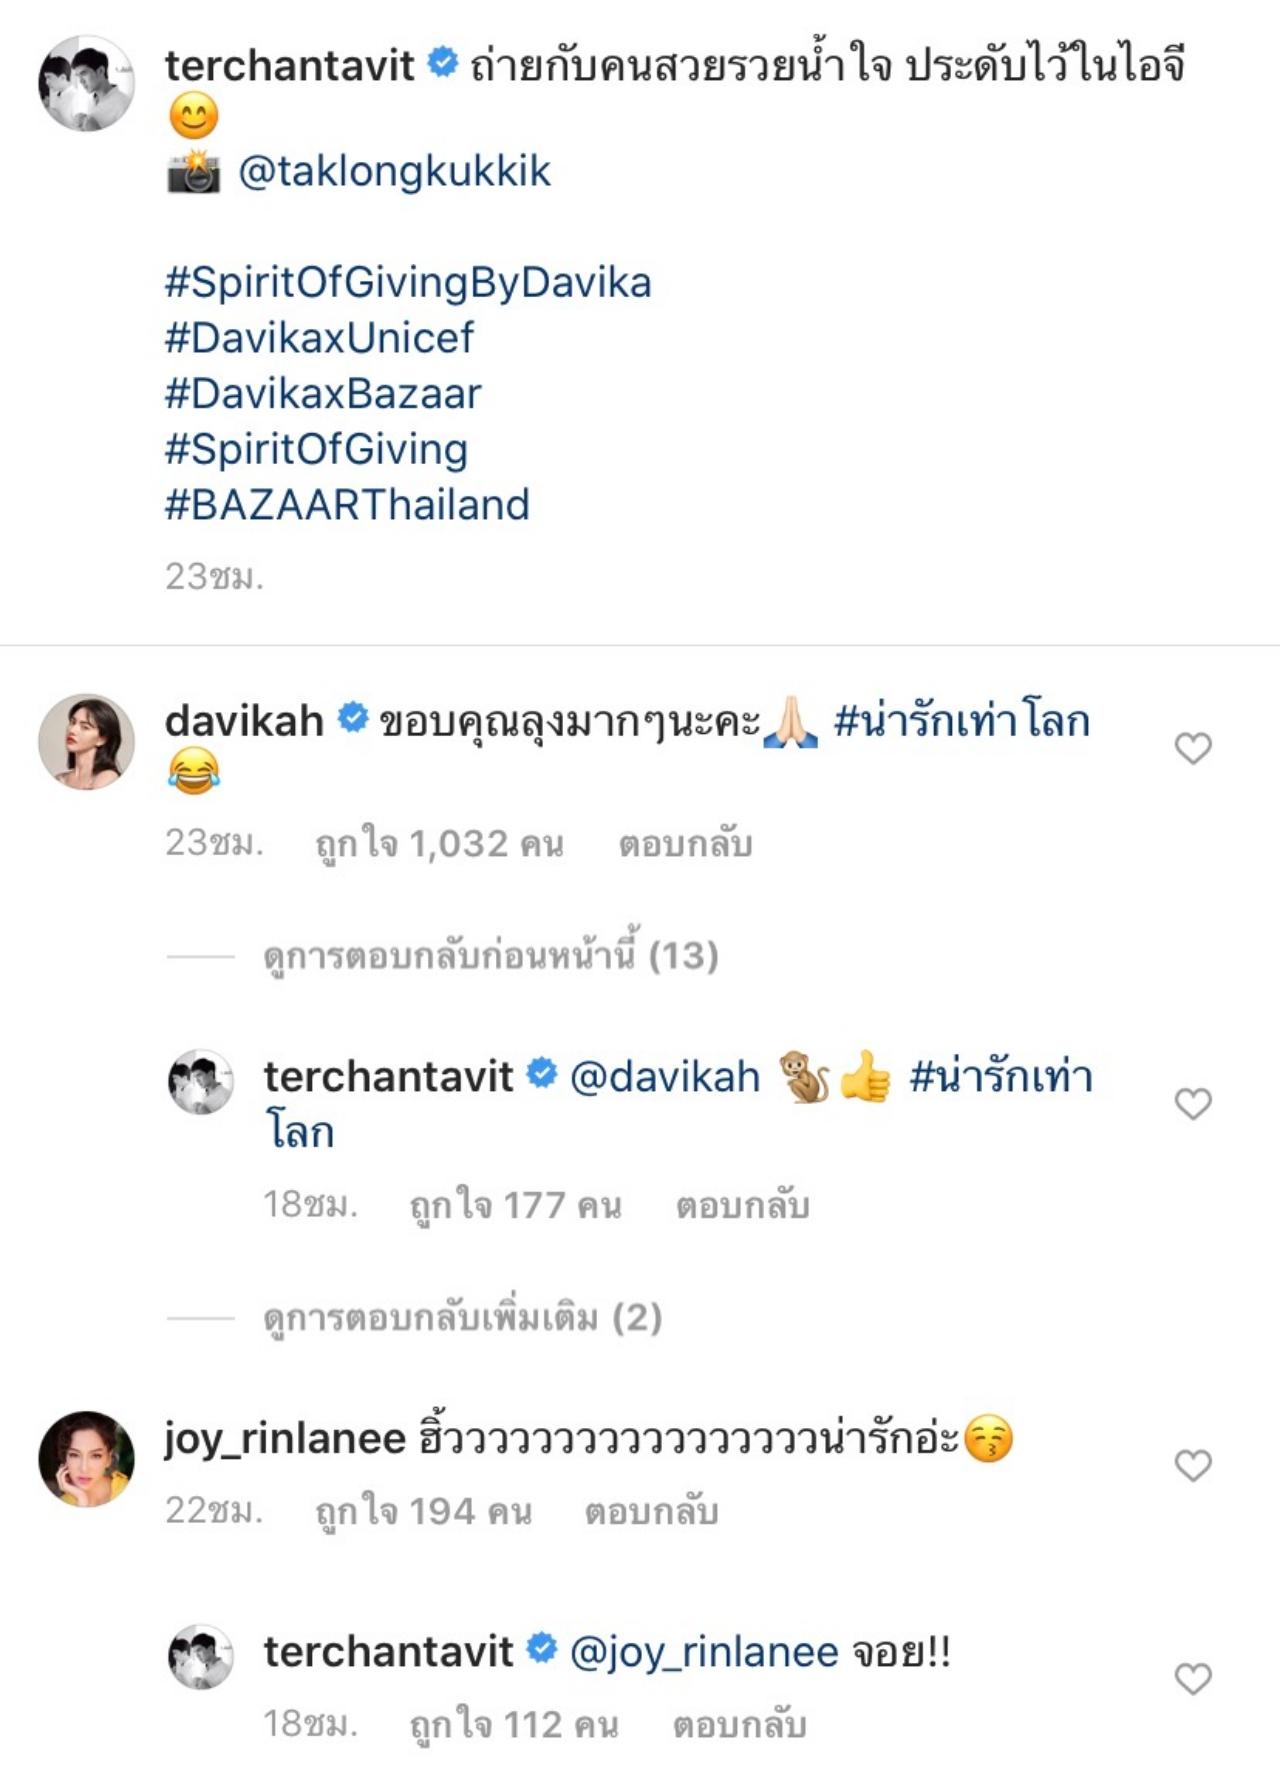This screenshot has height=1790, width=1280.
Task: Reply to davikah's comment
Action: point(685,844)
